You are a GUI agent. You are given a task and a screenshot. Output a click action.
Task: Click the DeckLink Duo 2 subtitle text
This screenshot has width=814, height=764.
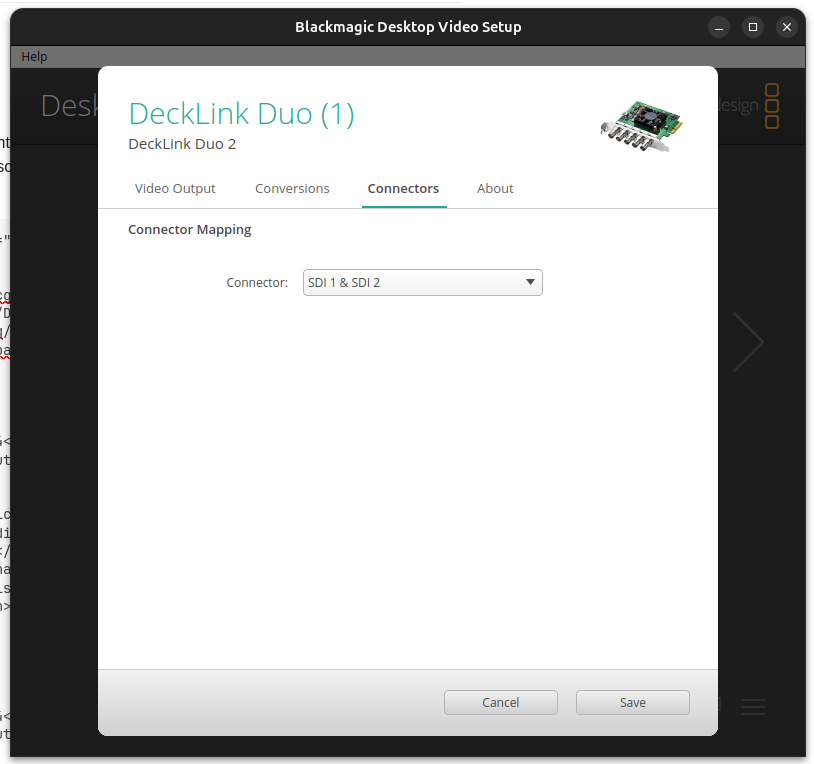click(182, 144)
